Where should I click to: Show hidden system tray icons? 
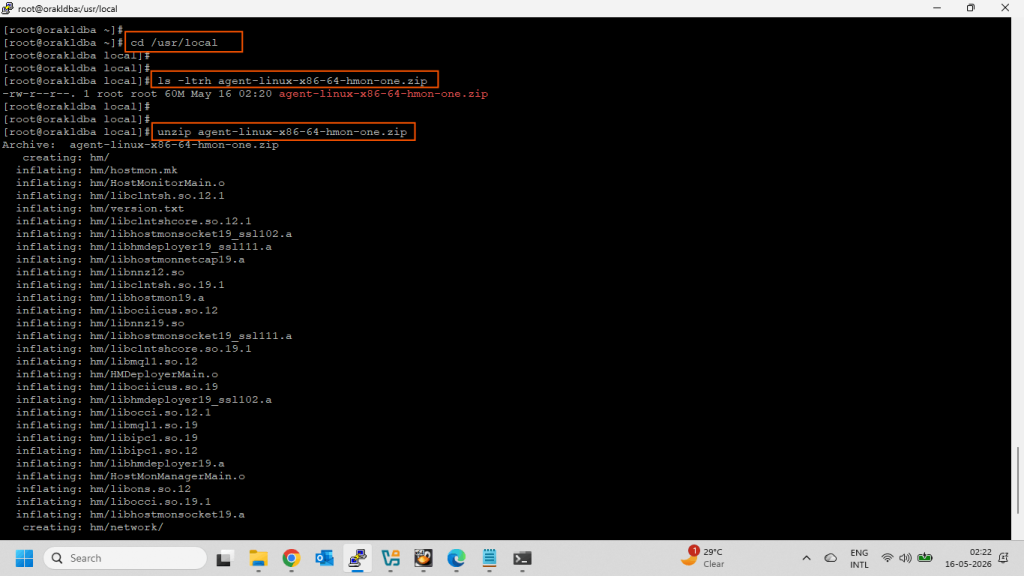[807, 558]
